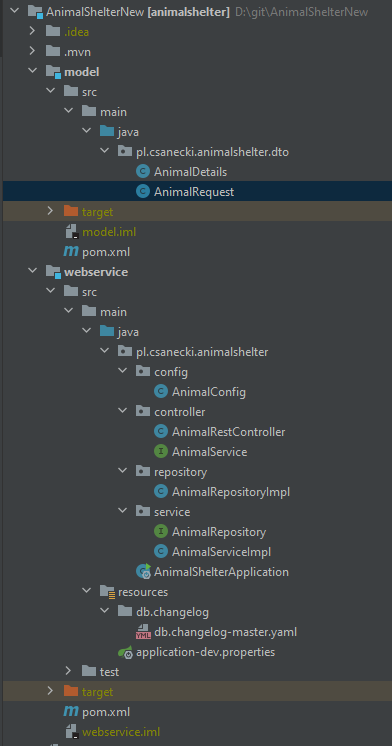Open the AnimalService interface
This screenshot has height=746, width=392.
click(x=209, y=452)
